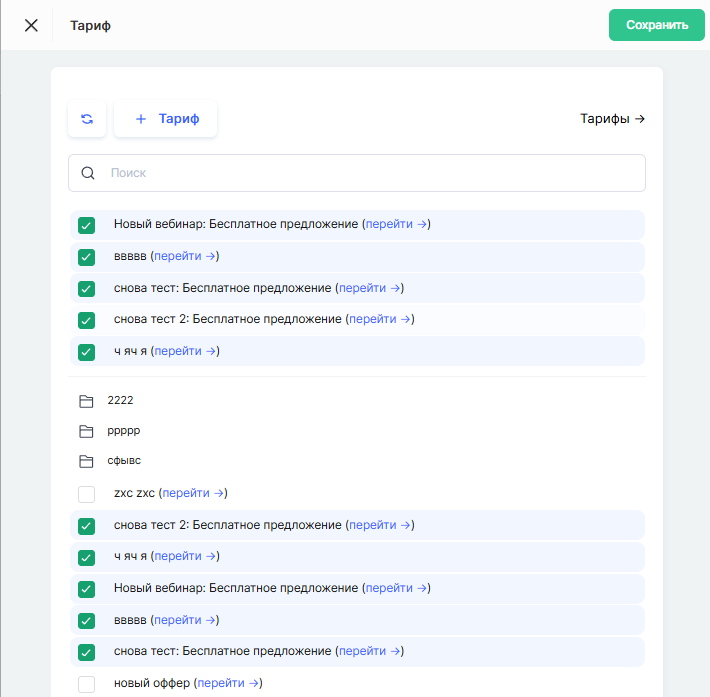710x697 pixels.
Task: Uncheck the top ввввв checkbox
Action: (x=86, y=257)
